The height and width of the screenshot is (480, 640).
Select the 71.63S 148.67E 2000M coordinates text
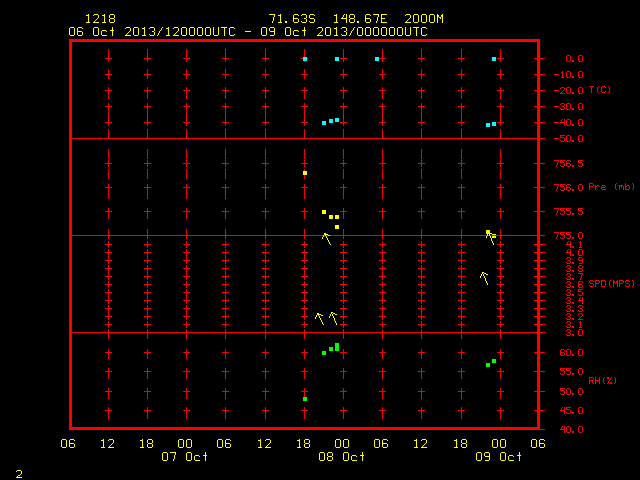click(356, 19)
